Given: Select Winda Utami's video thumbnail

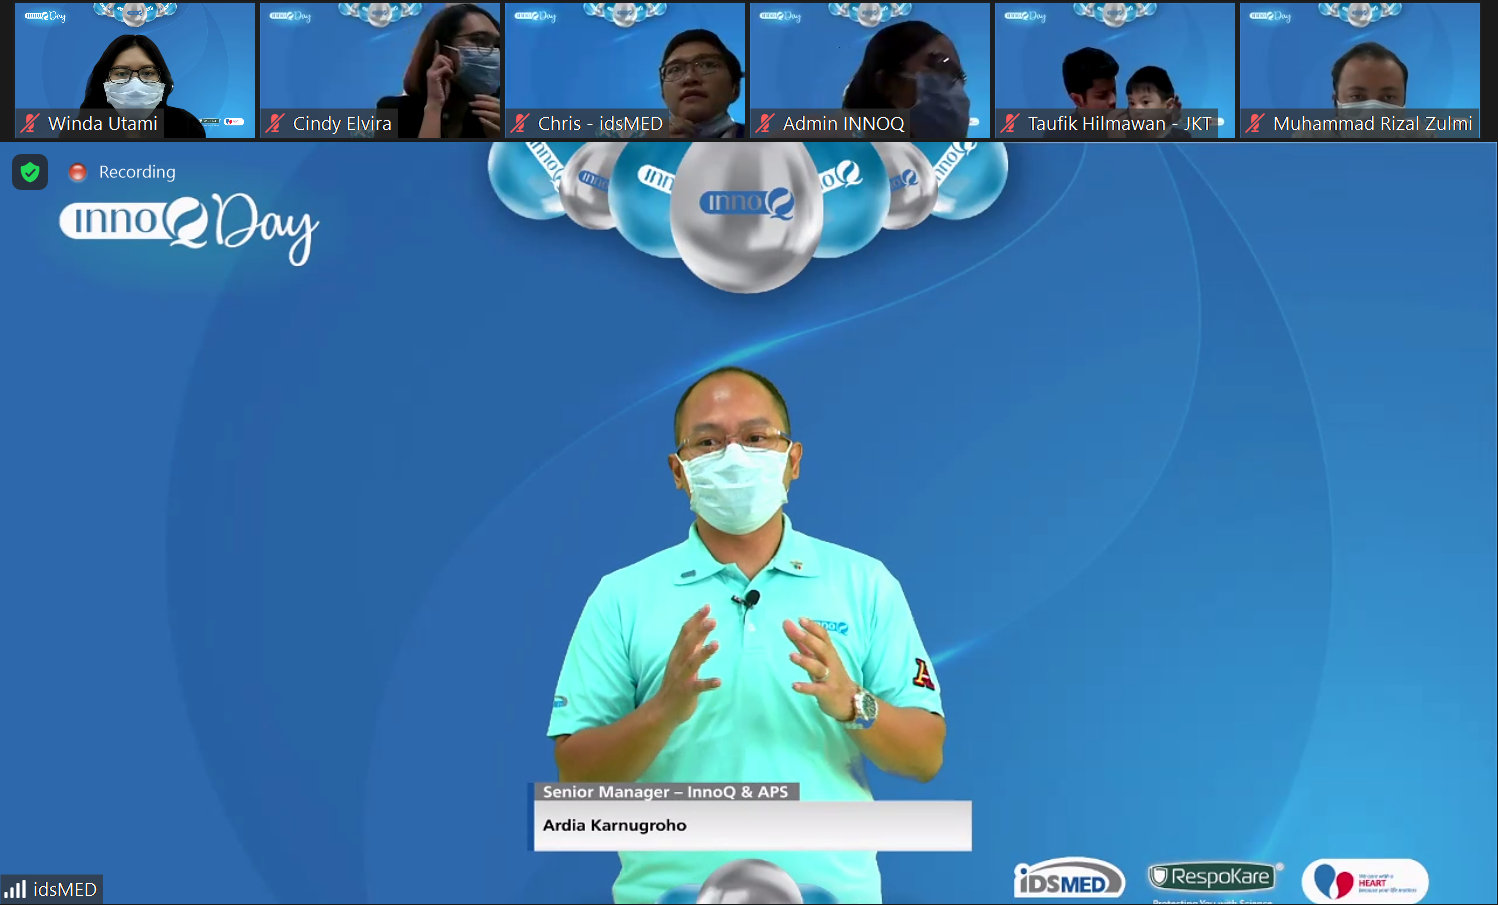Looking at the screenshot, I should pos(135,60).
